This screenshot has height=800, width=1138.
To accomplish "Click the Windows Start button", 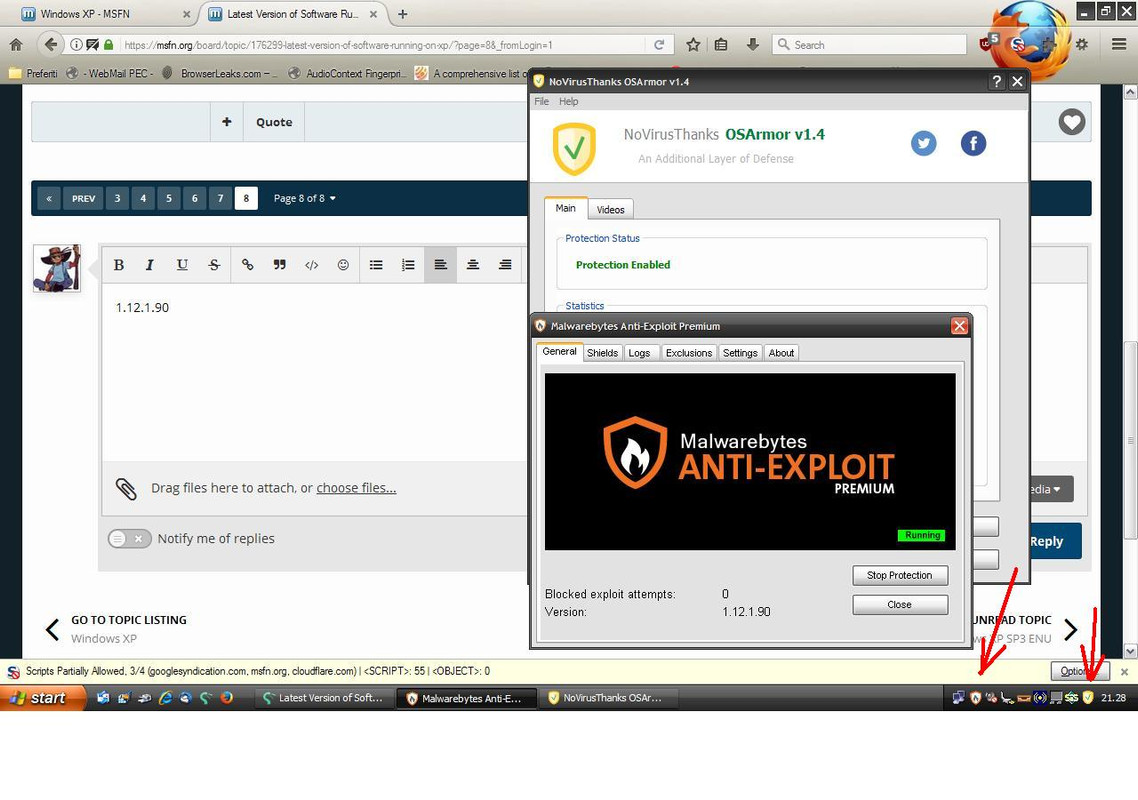I will (x=44, y=698).
